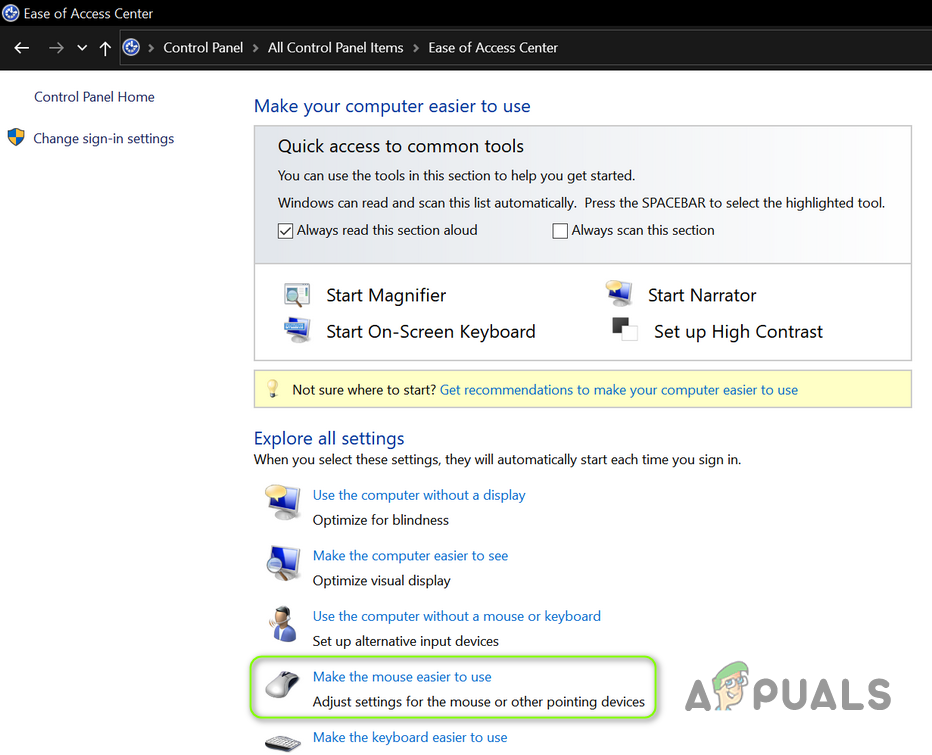Open the recent locations dropdown arrow
The height and width of the screenshot is (755, 932).
pyautogui.click(x=82, y=48)
